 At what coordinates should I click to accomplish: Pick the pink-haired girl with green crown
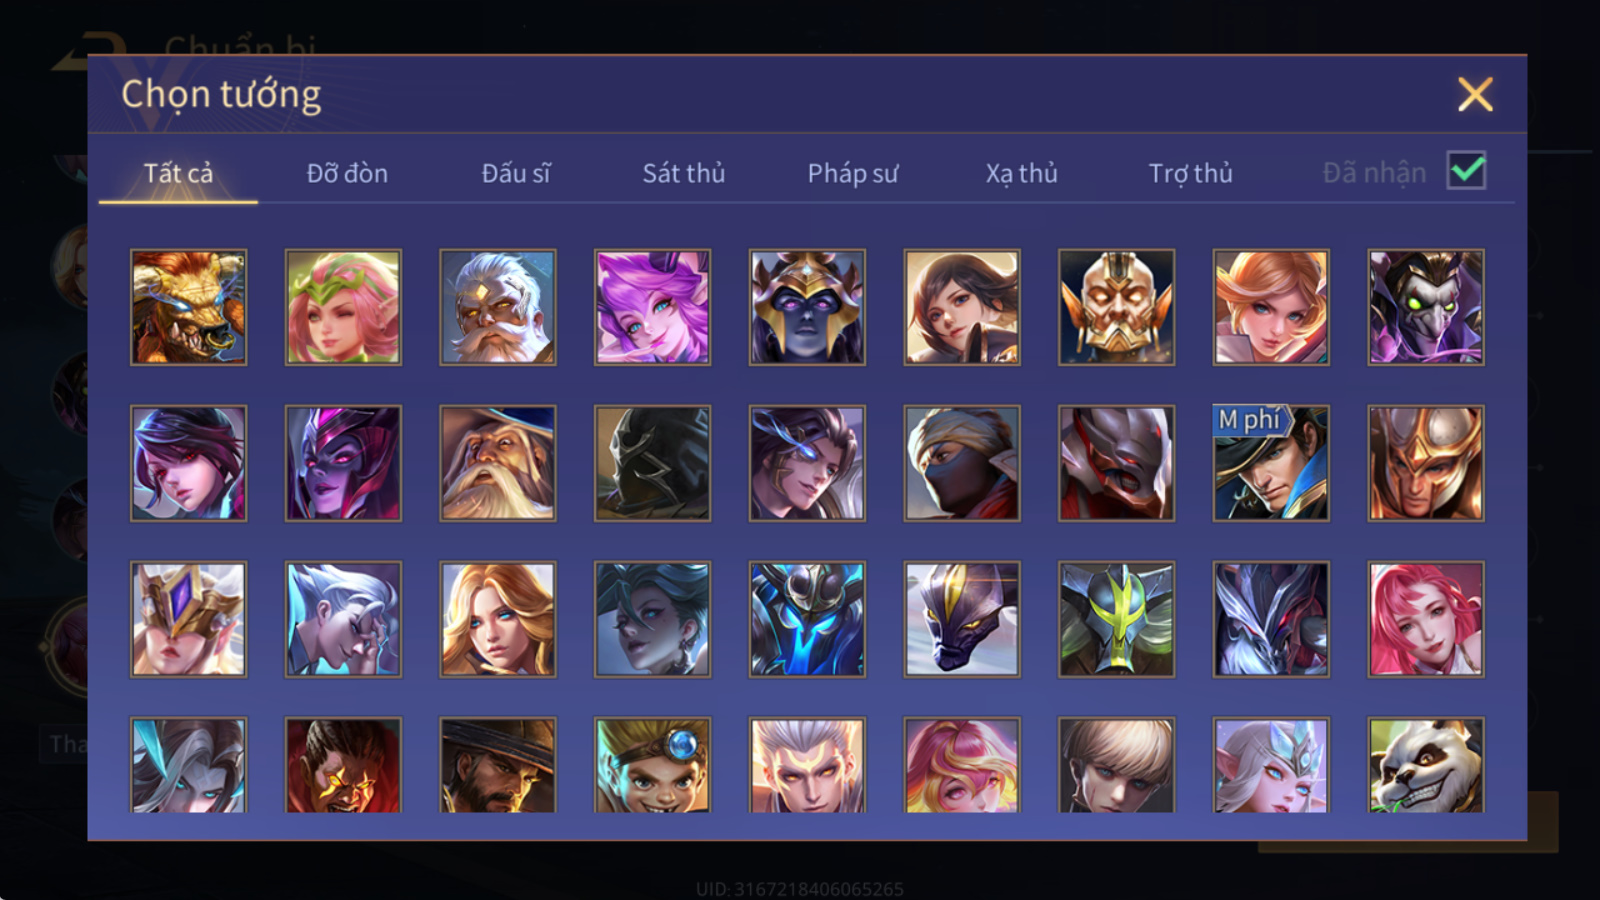tap(343, 307)
